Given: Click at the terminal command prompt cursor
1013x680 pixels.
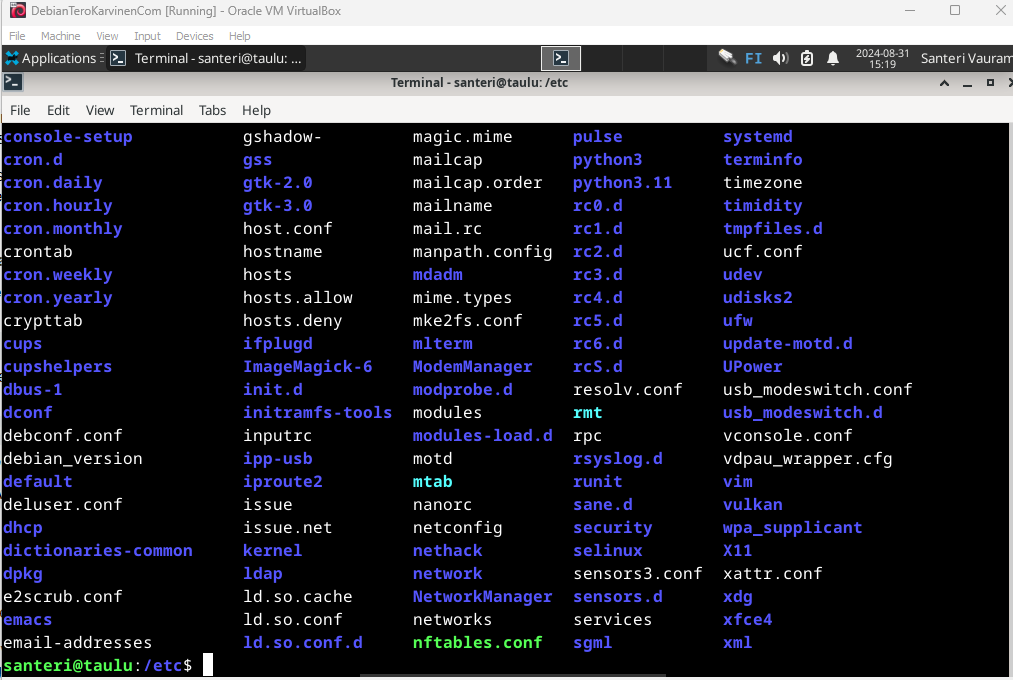Looking at the screenshot, I should [208, 665].
